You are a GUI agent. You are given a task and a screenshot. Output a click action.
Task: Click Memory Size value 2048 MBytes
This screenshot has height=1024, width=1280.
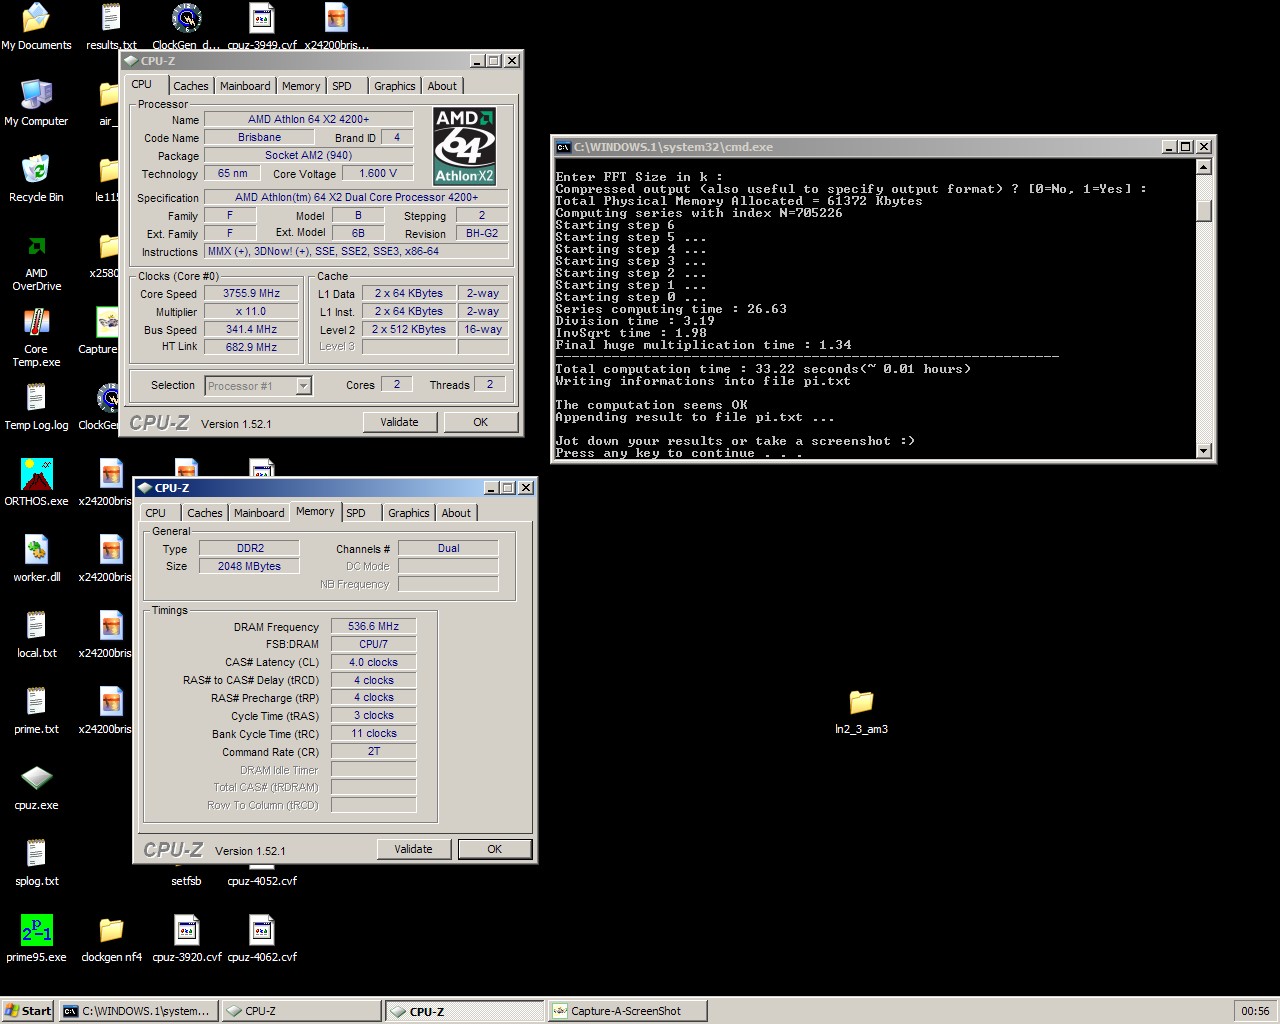coord(250,566)
